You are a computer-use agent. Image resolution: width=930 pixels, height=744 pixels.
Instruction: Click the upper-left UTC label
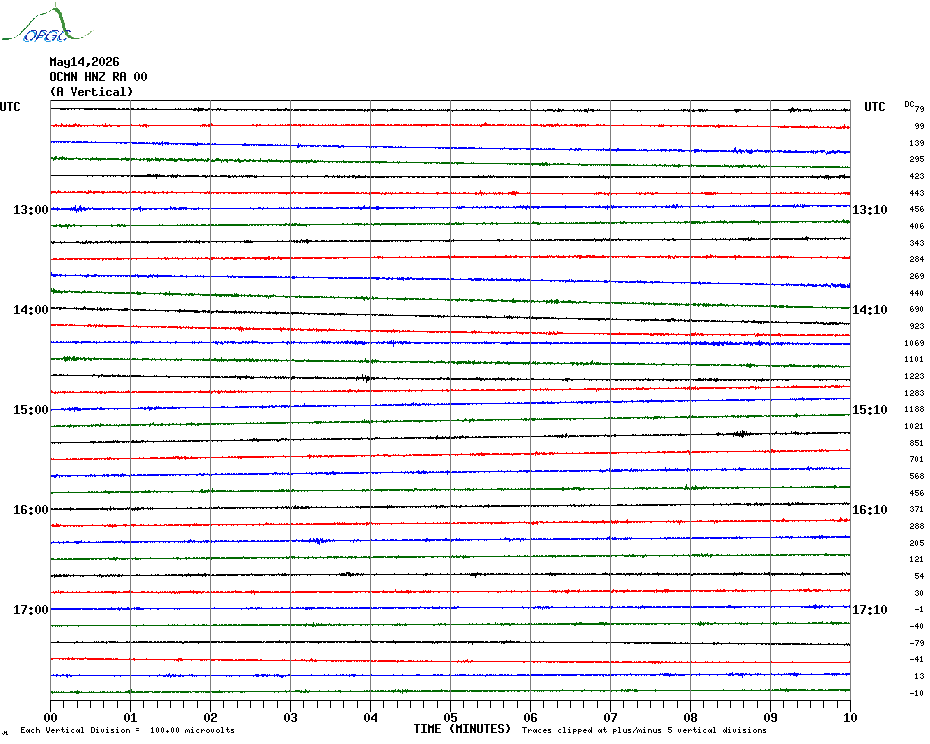pyautogui.click(x=10, y=107)
